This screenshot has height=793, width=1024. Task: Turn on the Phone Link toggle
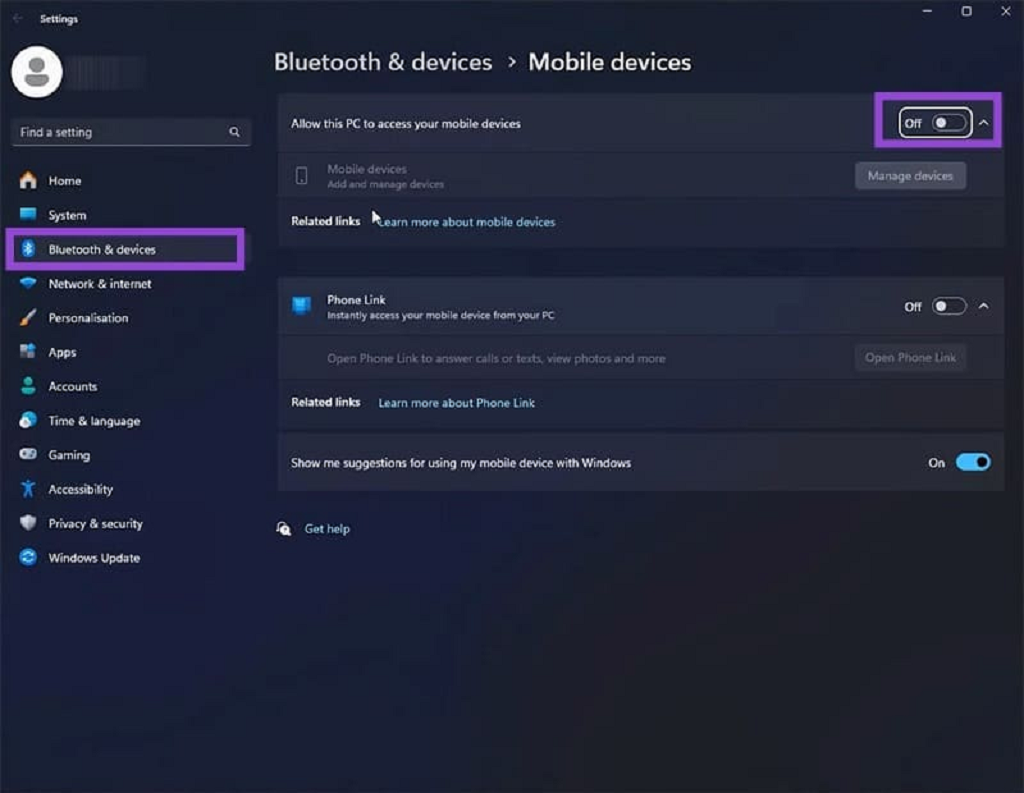[x=949, y=306]
